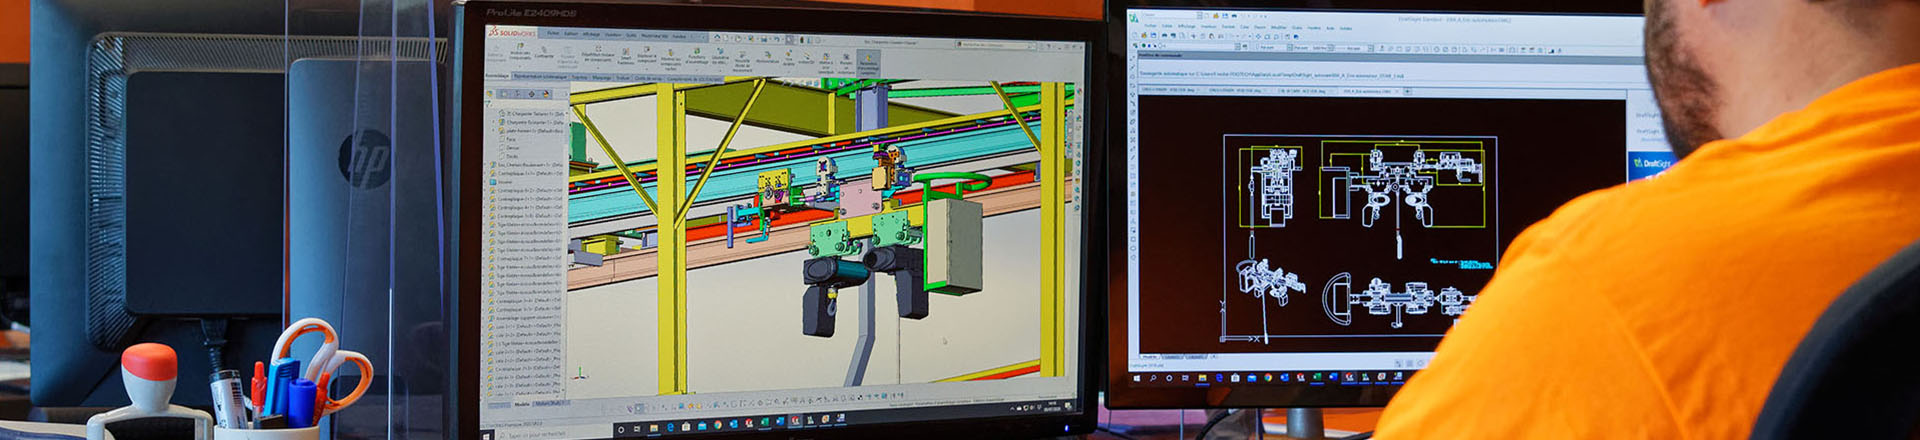This screenshot has height=440, width=1920.
Task: Click Montrer les composants cachés
Action: (671, 58)
